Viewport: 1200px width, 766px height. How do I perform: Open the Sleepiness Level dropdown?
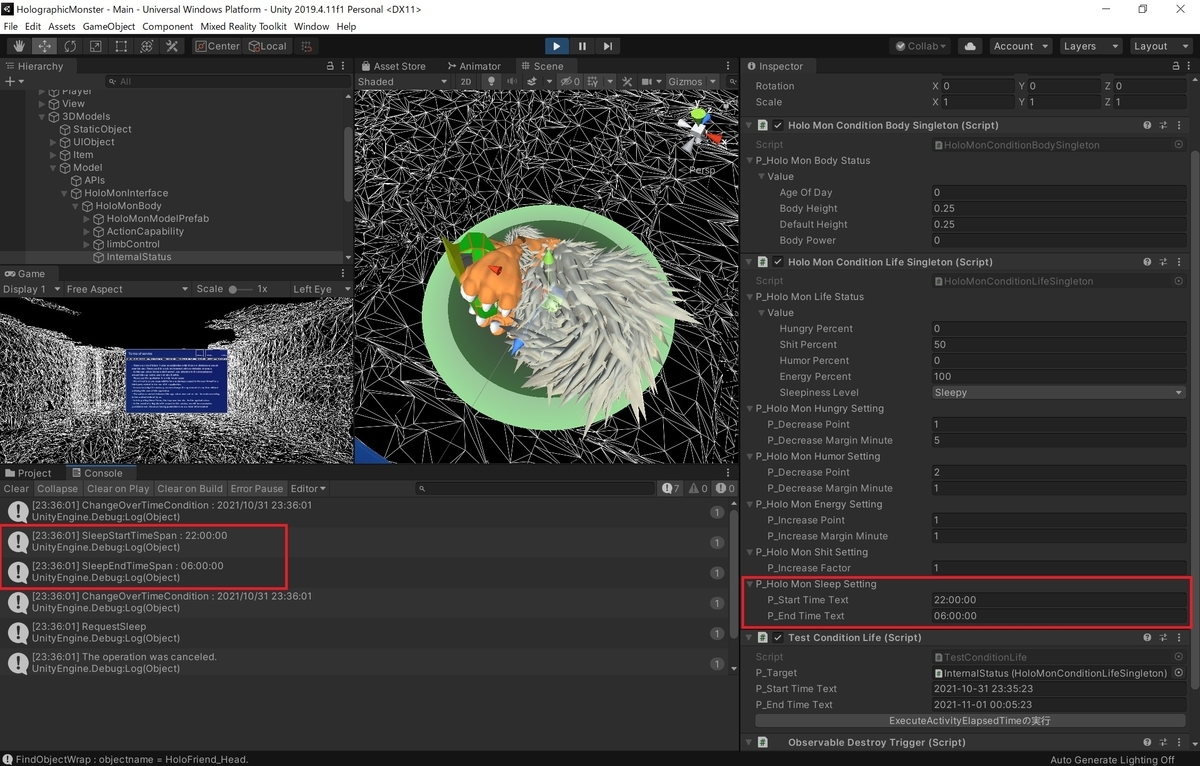1058,393
